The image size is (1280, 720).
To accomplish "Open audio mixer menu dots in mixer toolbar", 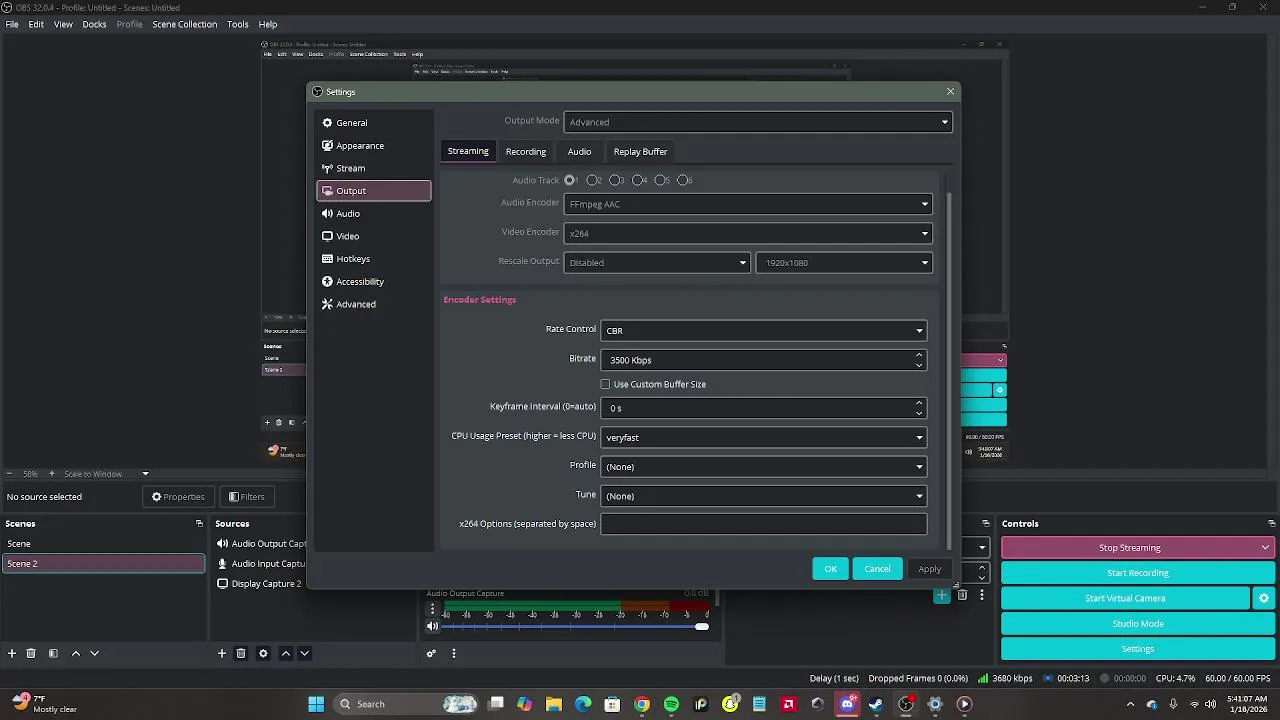I will (x=454, y=653).
